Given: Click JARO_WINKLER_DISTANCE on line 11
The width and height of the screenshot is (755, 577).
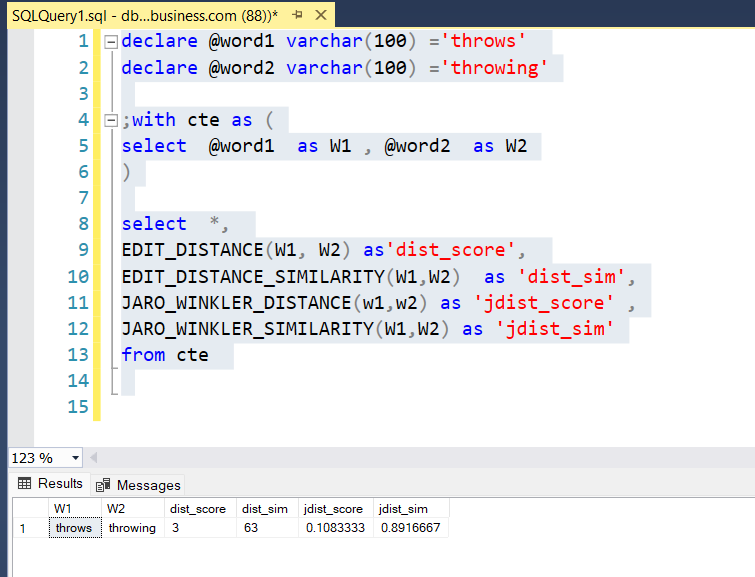Looking at the screenshot, I should click(236, 303).
